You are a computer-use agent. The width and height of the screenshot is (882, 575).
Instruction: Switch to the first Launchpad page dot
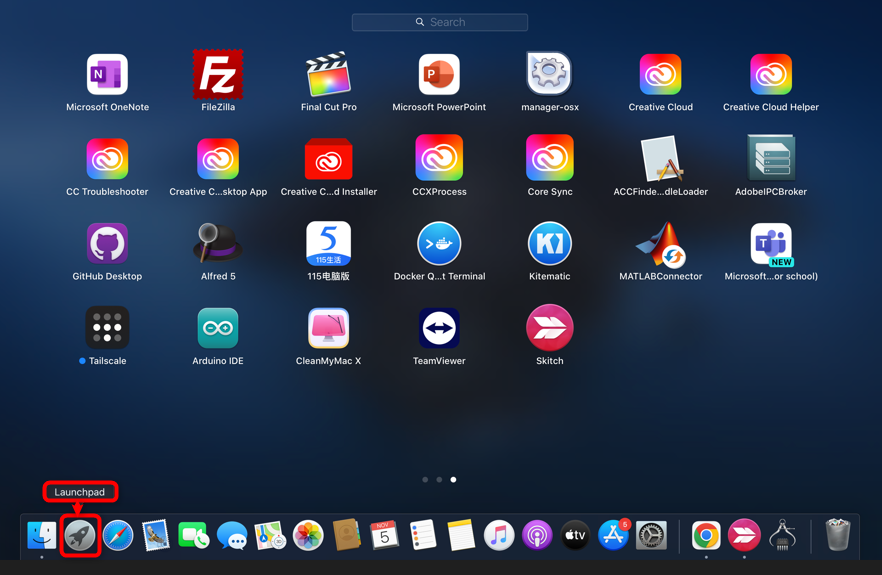pyautogui.click(x=425, y=480)
